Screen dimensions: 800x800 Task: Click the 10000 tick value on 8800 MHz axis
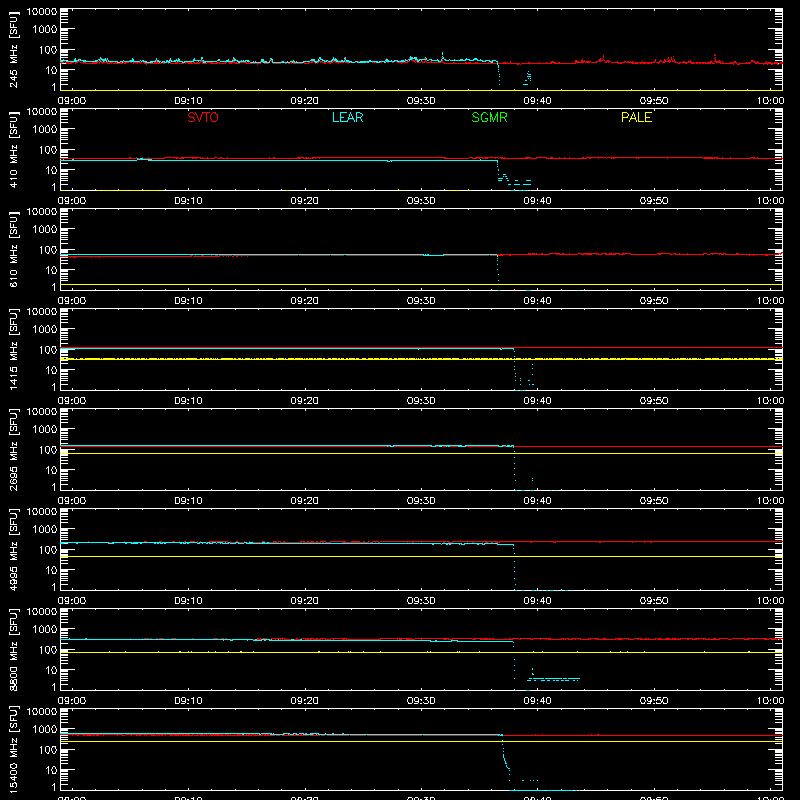coord(42,612)
